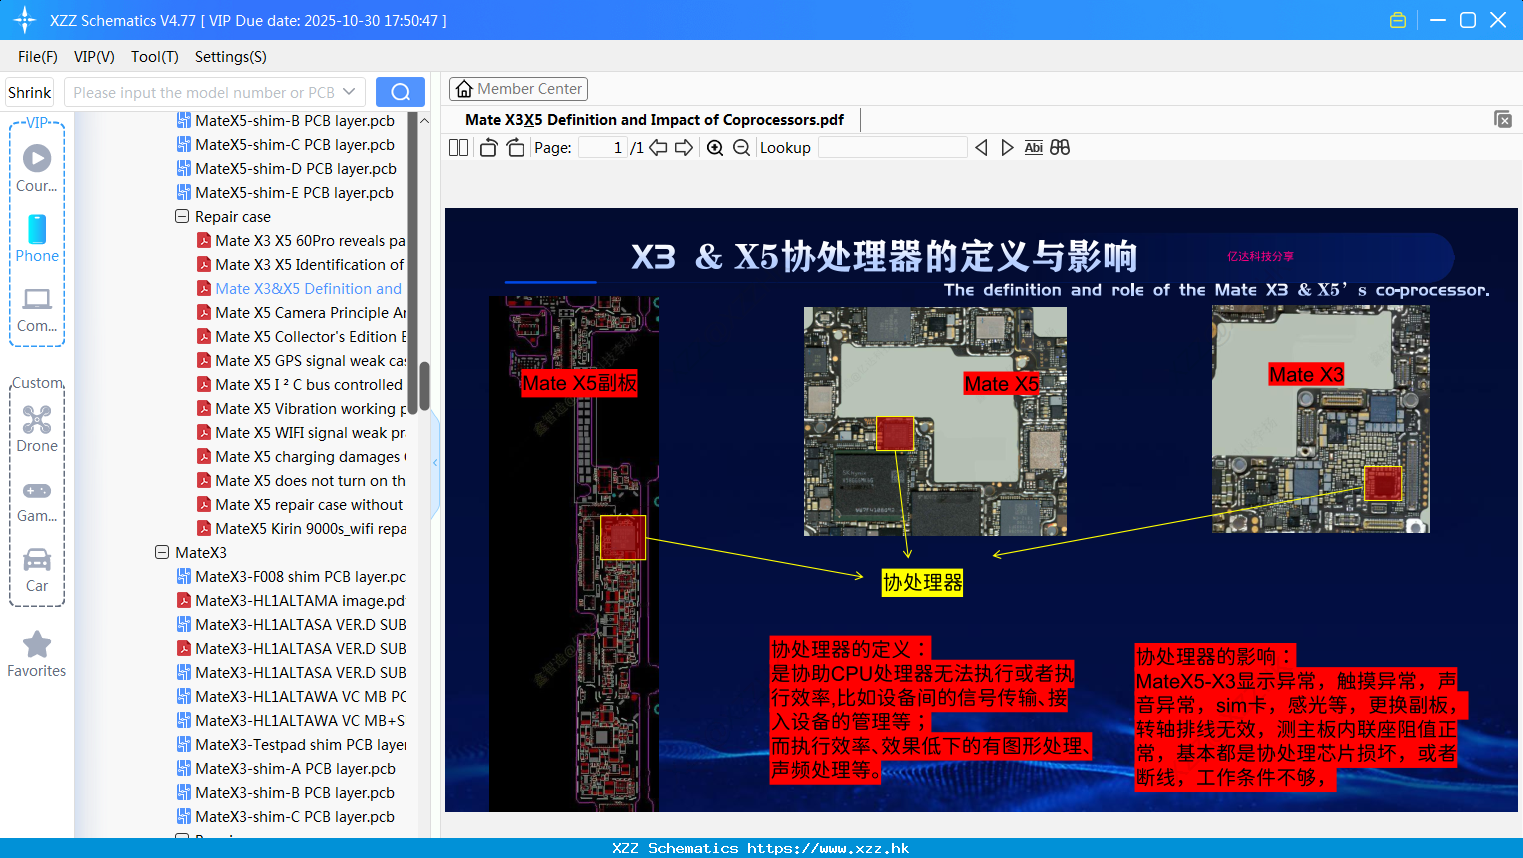
Task: Zoom out of the PDF
Action: pos(741,148)
